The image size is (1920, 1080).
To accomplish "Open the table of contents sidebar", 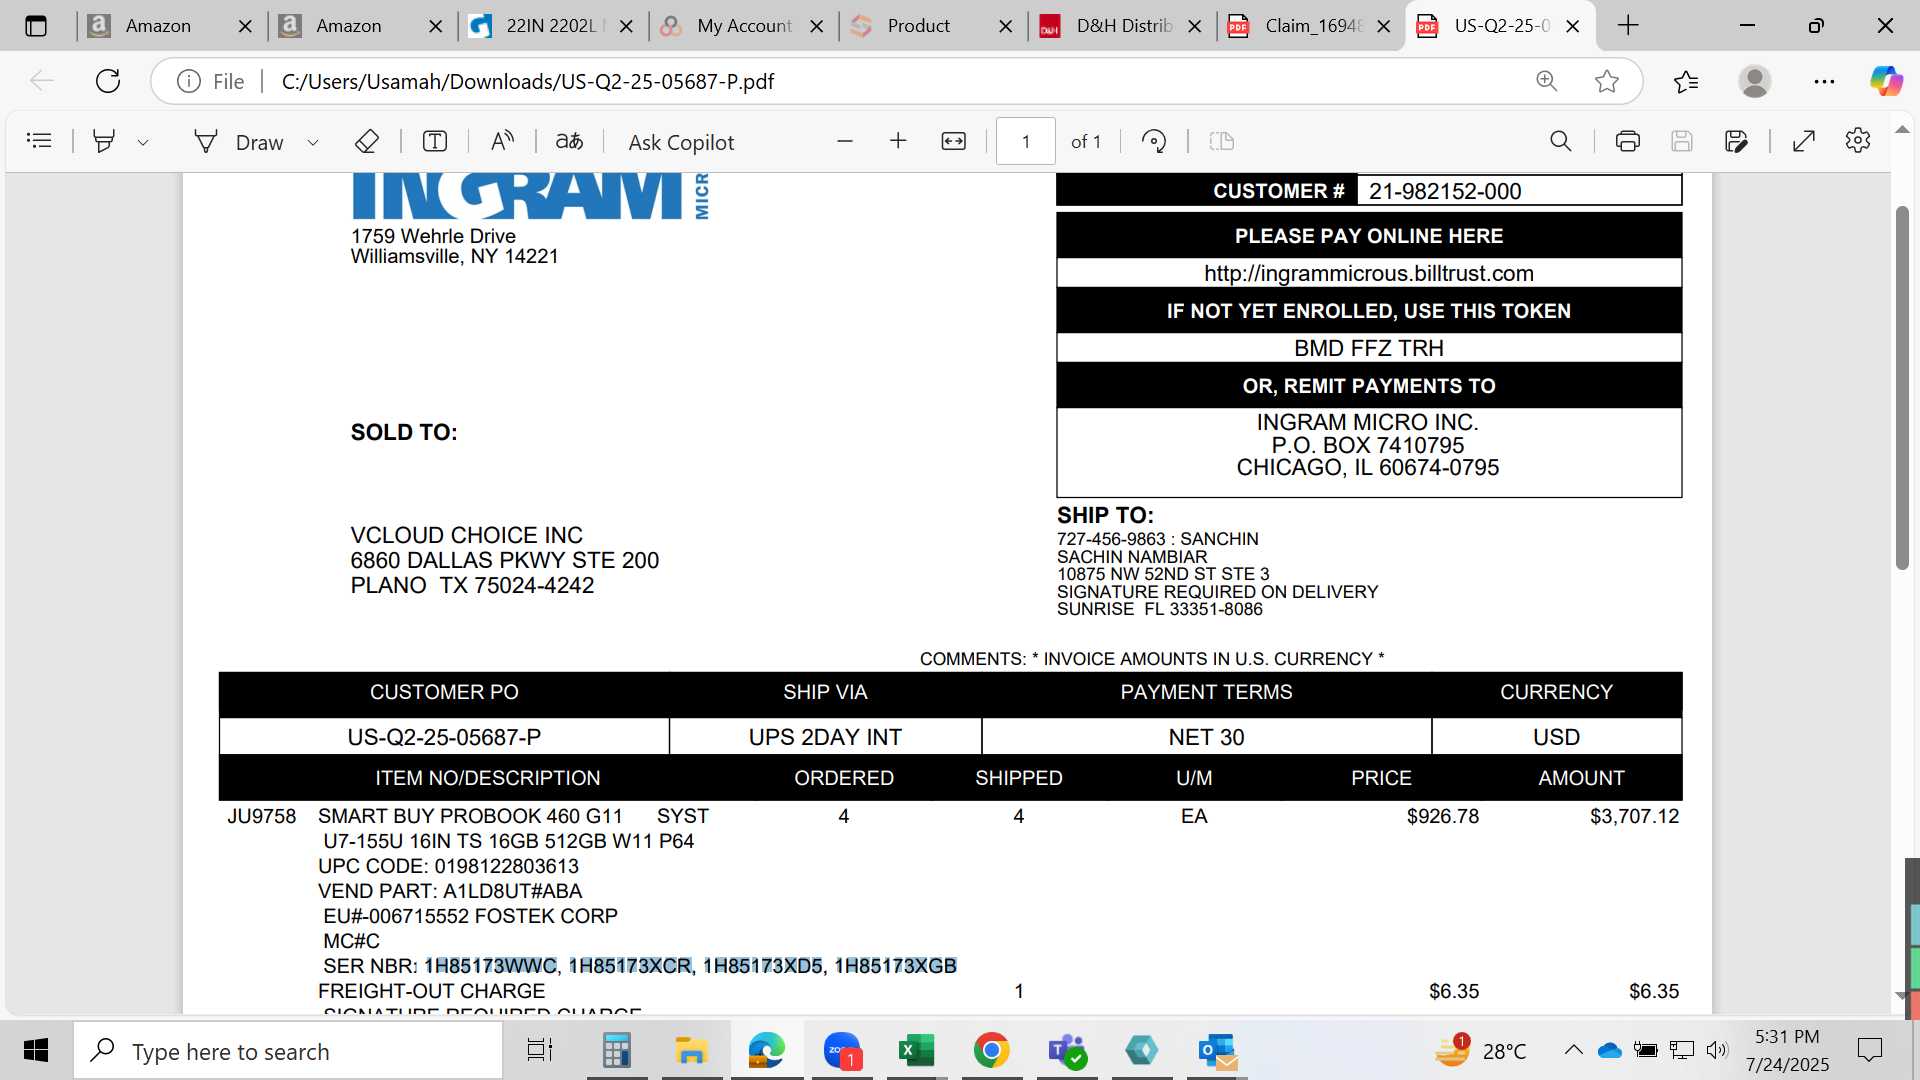I will coord(39,141).
